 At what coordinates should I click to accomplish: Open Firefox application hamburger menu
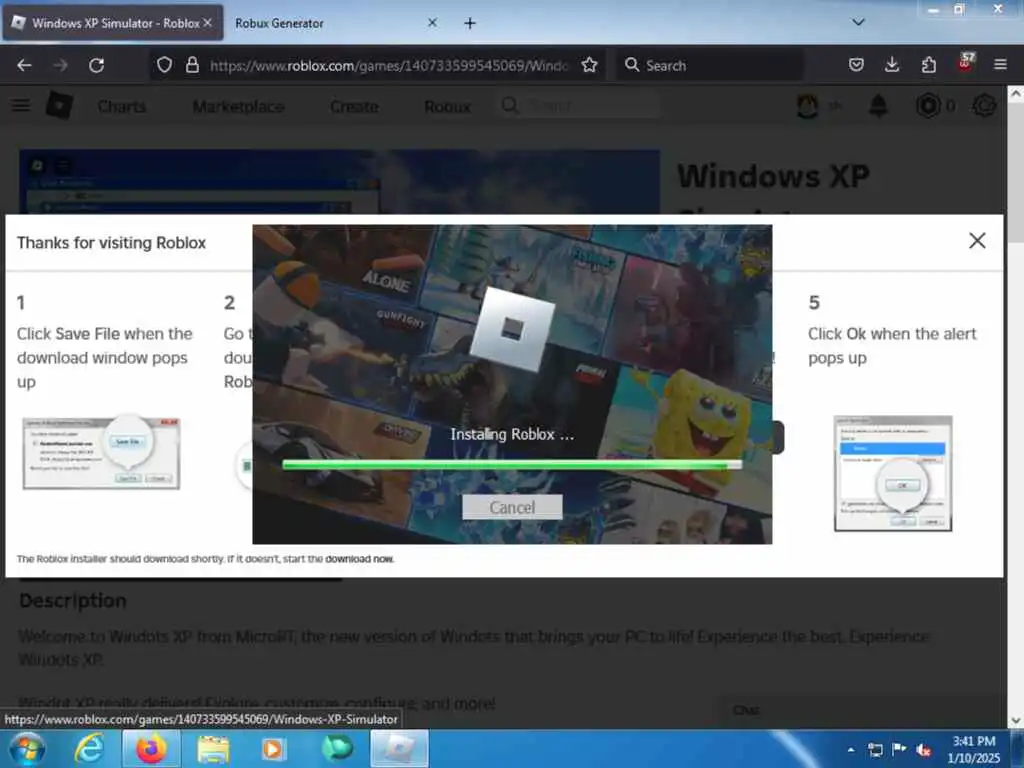point(1000,65)
